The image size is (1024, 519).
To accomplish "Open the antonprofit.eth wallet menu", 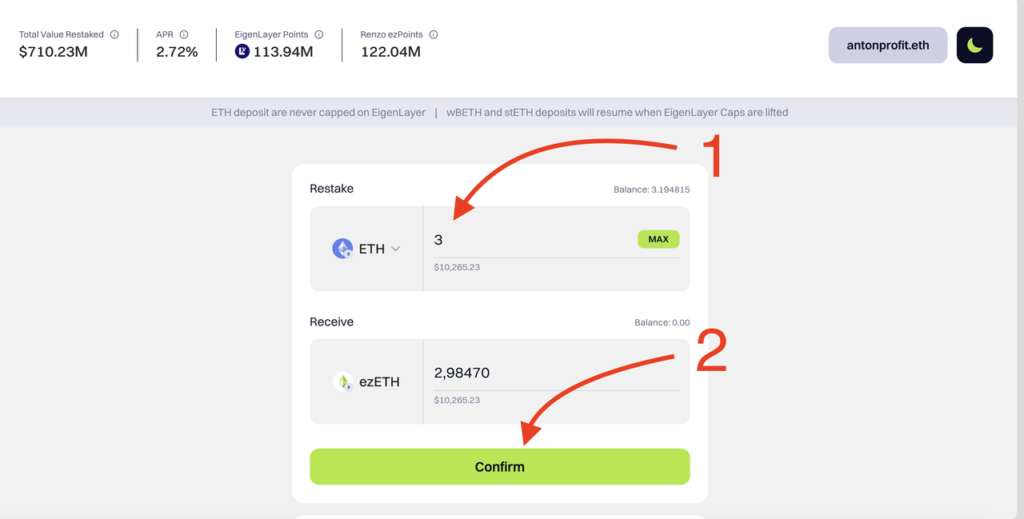I will click(887, 45).
